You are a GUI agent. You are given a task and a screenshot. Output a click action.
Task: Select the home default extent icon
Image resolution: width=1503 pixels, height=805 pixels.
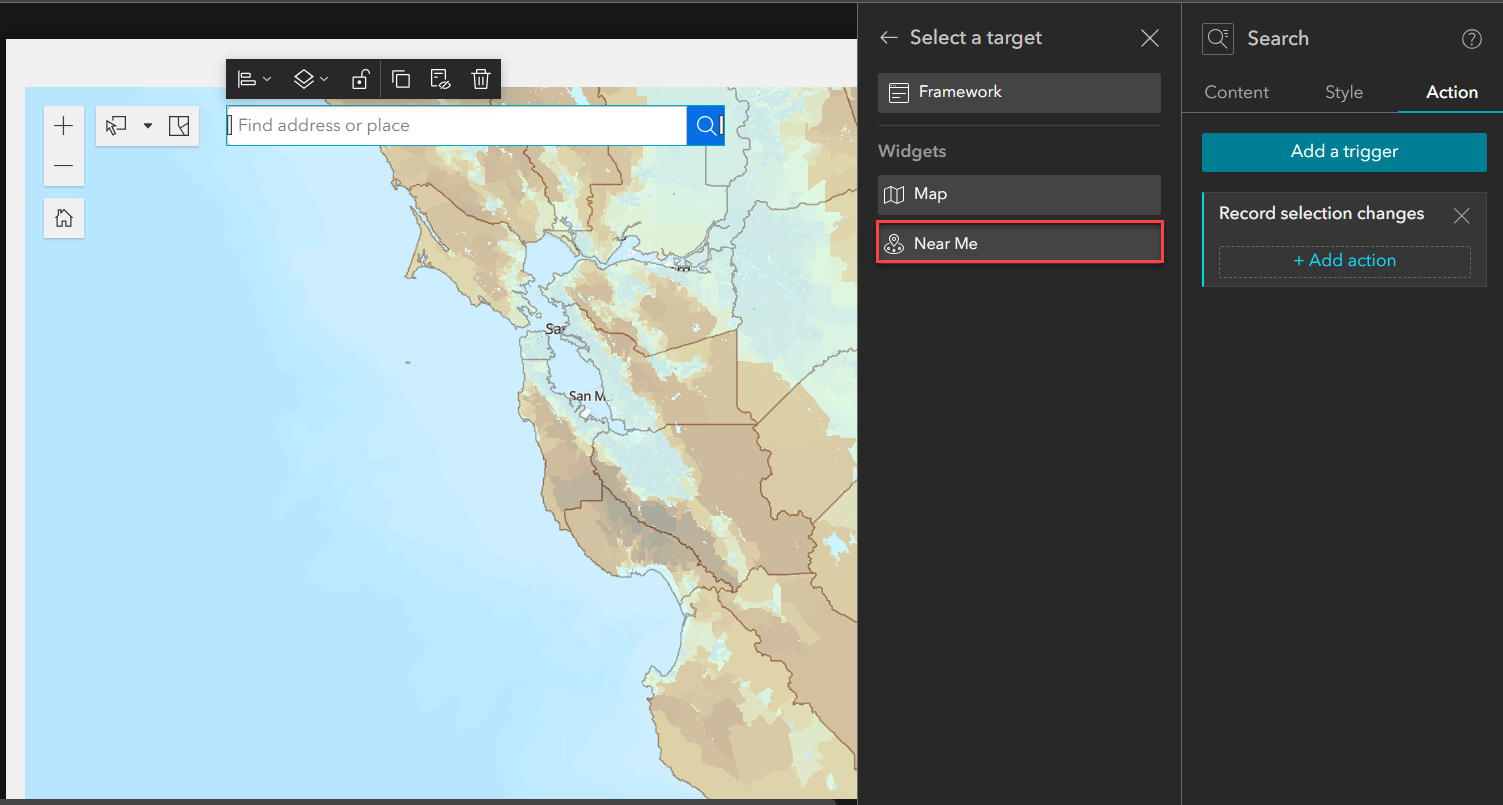pyautogui.click(x=63, y=217)
